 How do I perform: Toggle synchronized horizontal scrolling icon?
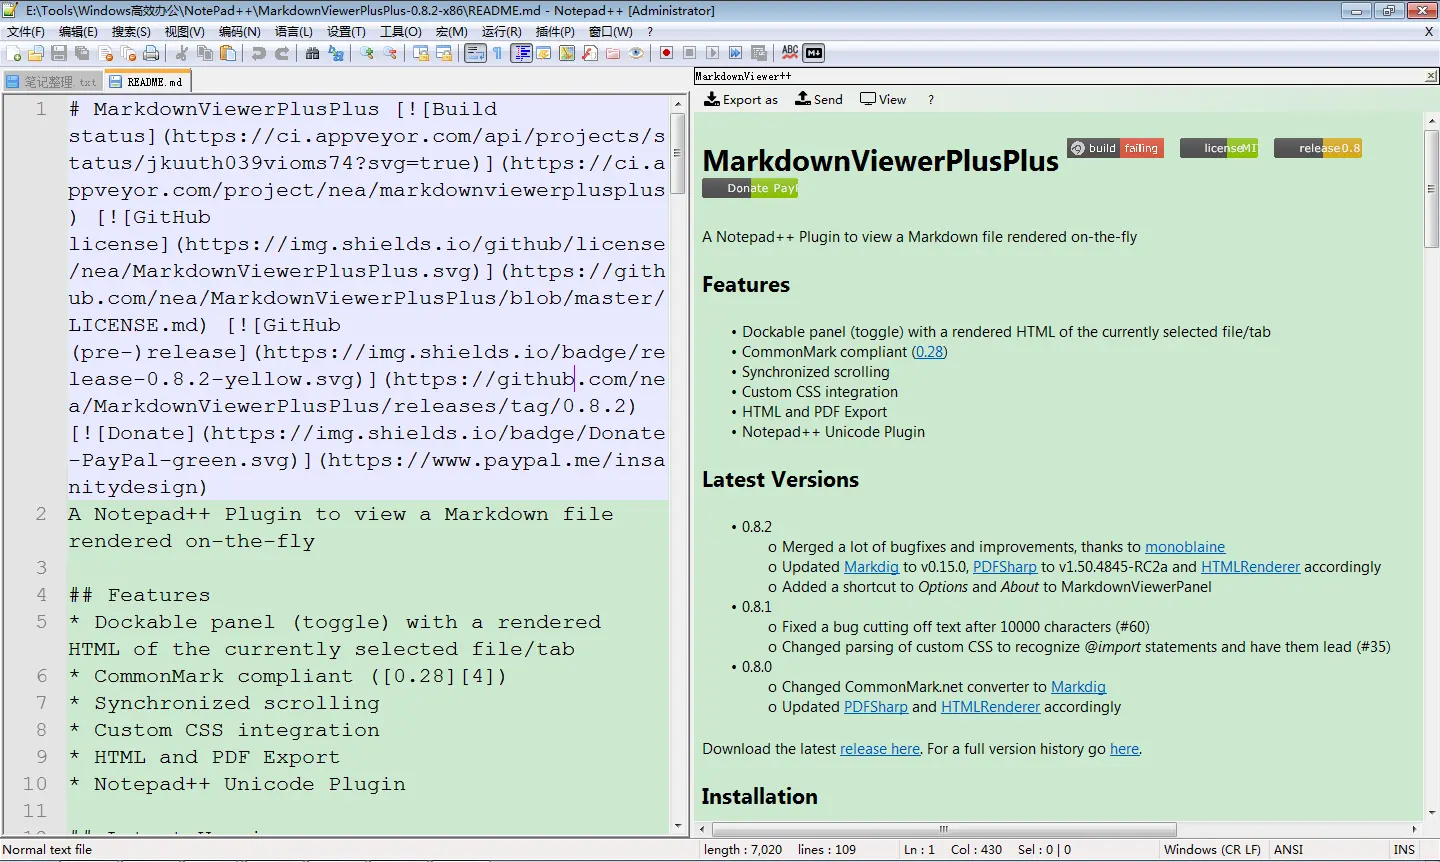[444, 53]
